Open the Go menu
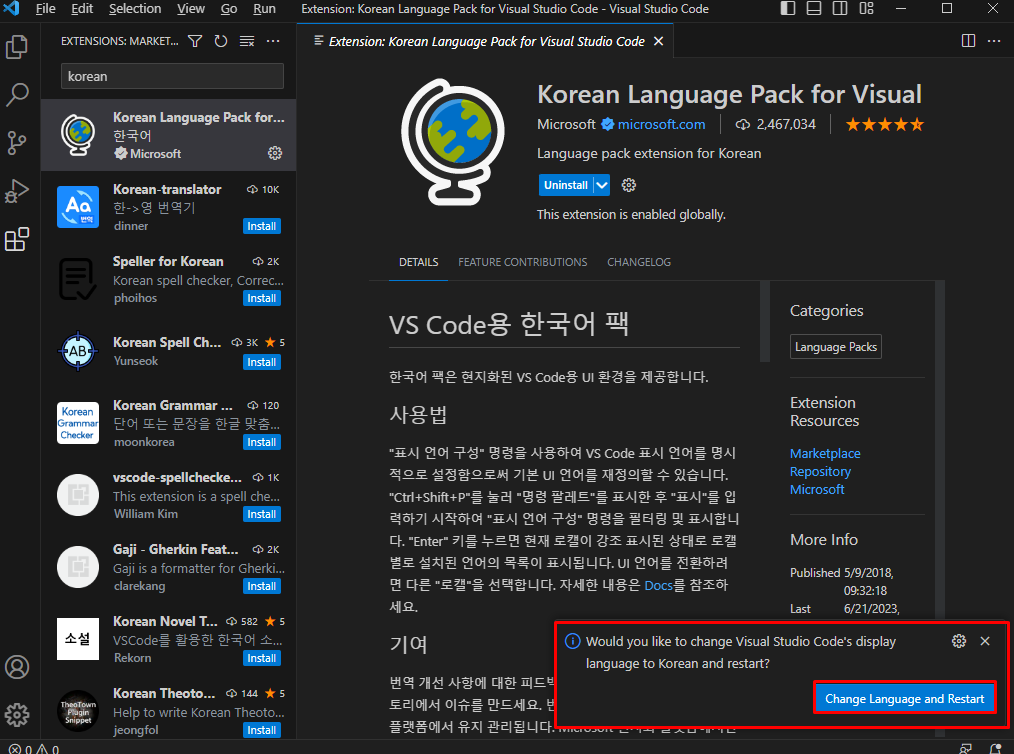Image resolution: width=1014 pixels, height=754 pixels. tap(229, 8)
